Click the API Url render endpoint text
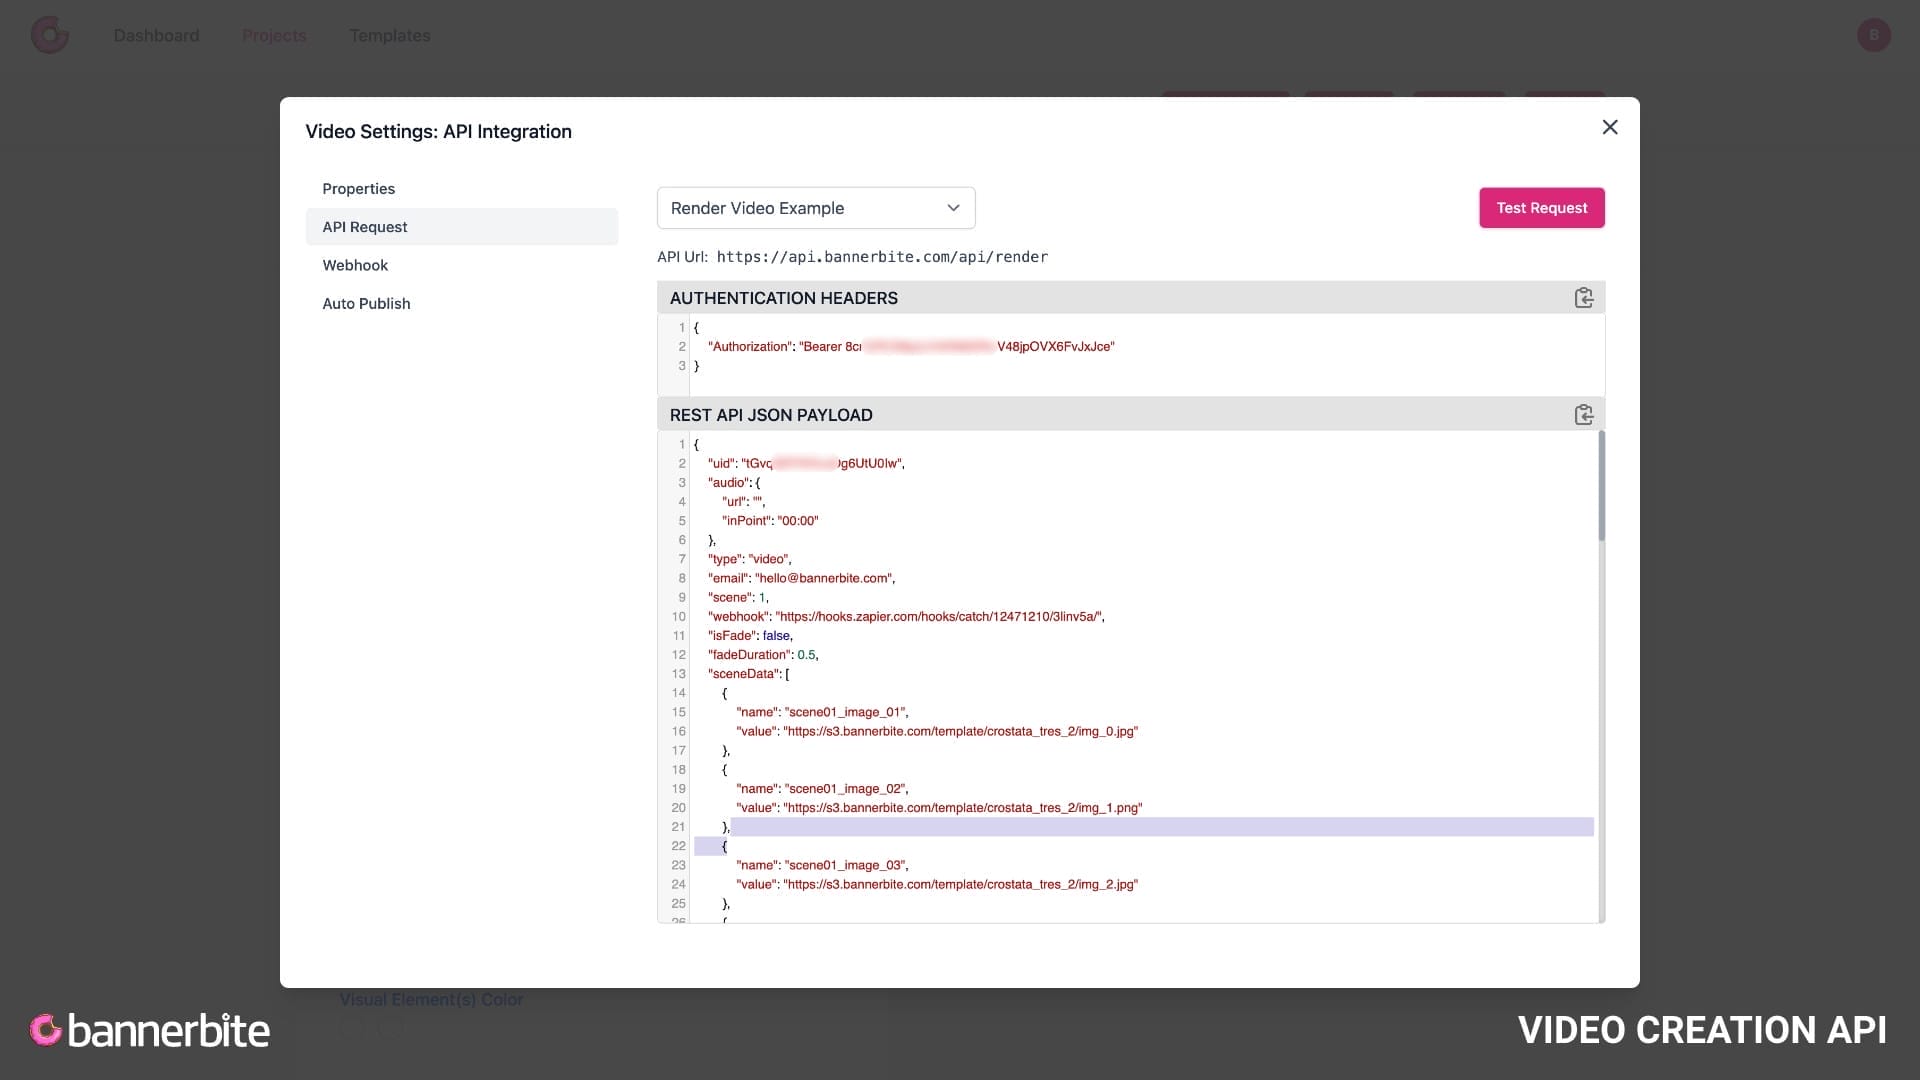This screenshot has height=1080, width=1920. pos(882,257)
